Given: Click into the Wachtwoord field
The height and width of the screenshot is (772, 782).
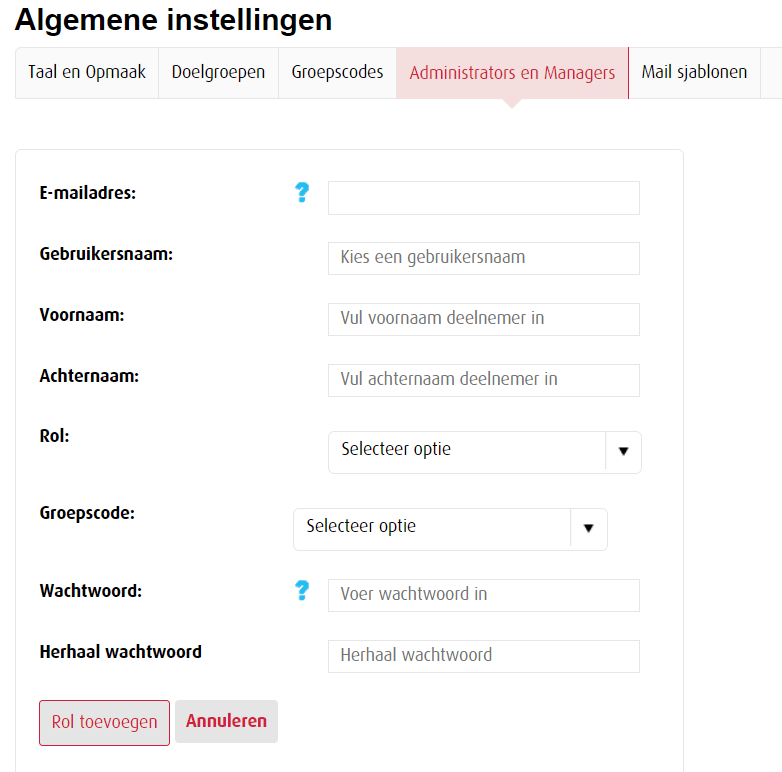Looking at the screenshot, I should [483, 595].
